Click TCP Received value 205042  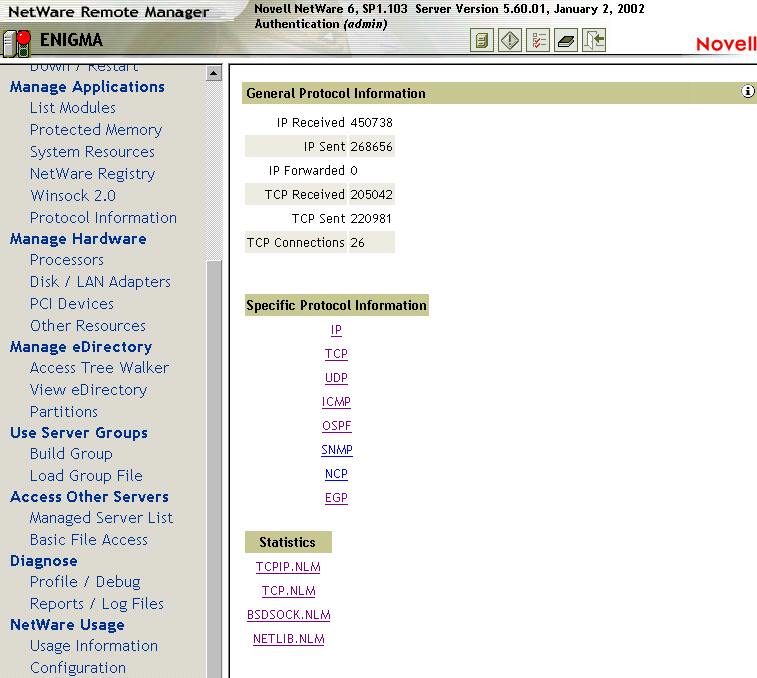pyautogui.click(x=371, y=195)
